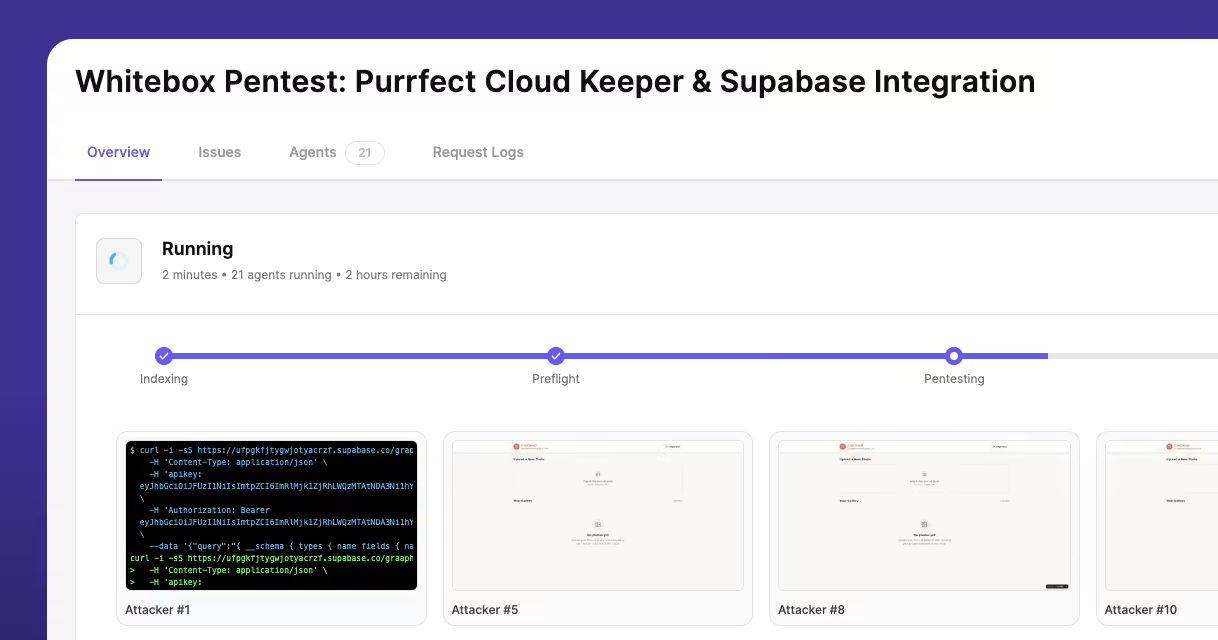1218x640 pixels.
Task: Open the Overview tab
Action: pos(118,153)
